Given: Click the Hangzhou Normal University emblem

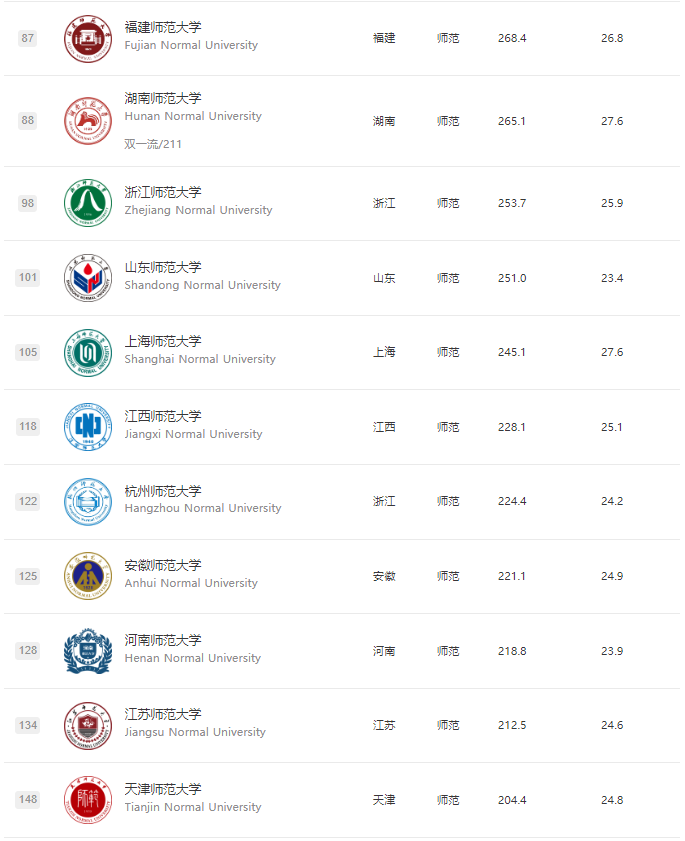Looking at the screenshot, I should click(84, 501).
